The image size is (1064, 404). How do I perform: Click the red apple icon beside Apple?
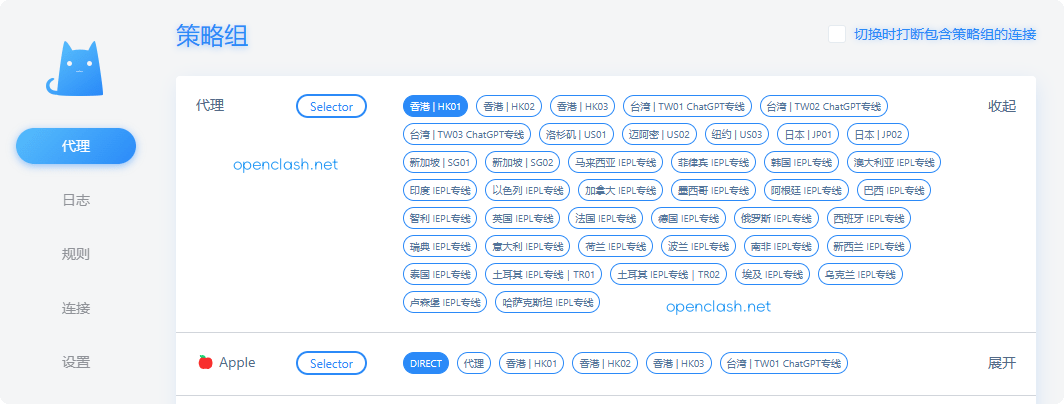pos(205,362)
